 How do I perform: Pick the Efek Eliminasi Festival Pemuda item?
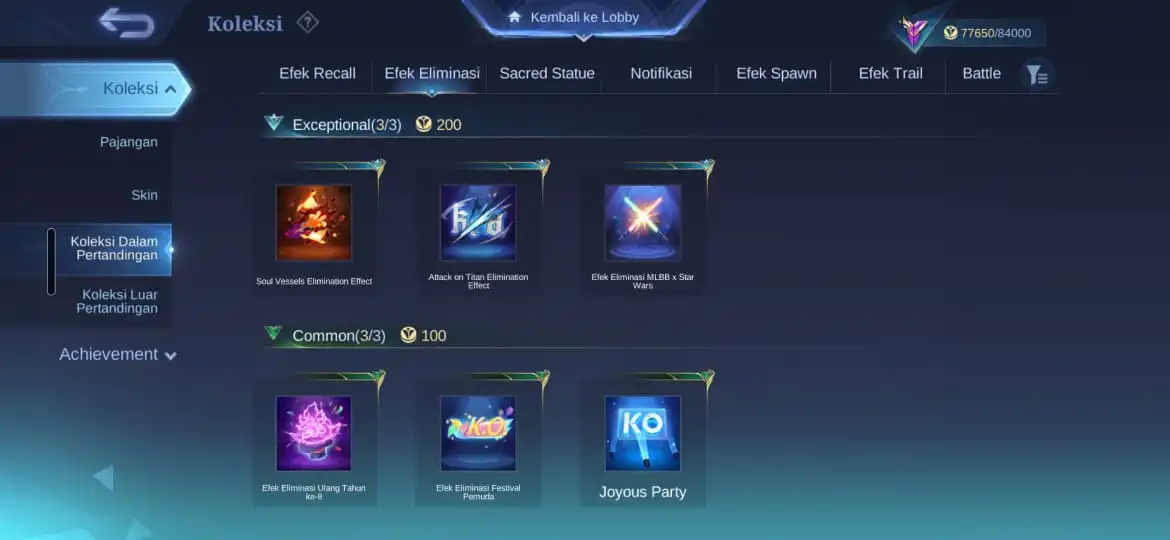point(478,433)
